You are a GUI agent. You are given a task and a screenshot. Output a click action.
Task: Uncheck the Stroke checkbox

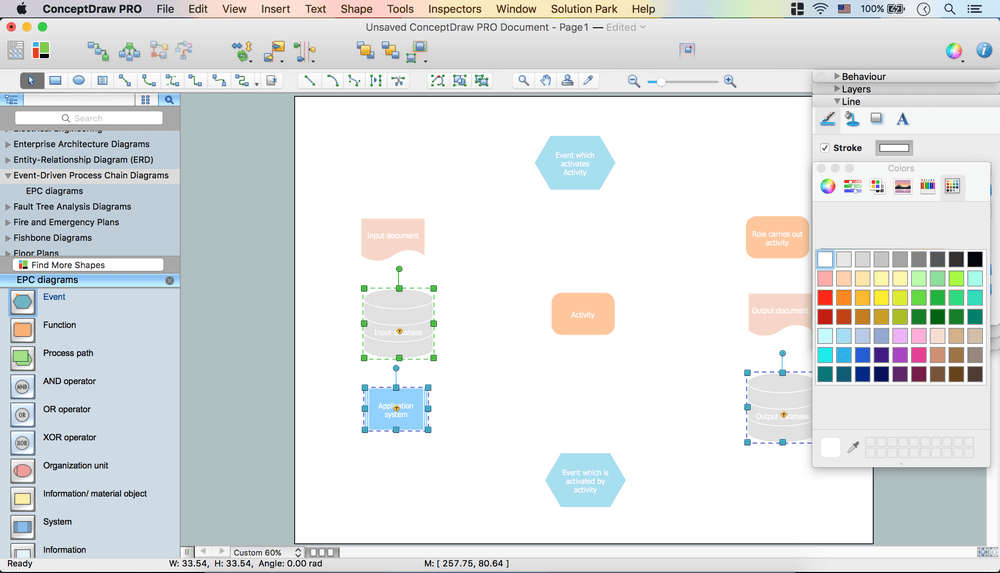[x=825, y=148]
